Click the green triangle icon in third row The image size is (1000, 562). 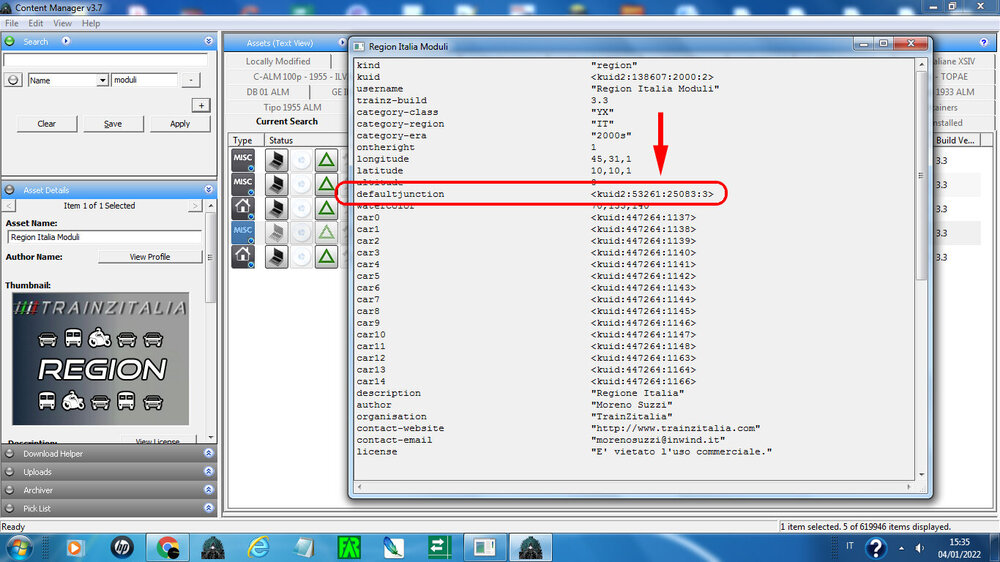[x=327, y=209]
